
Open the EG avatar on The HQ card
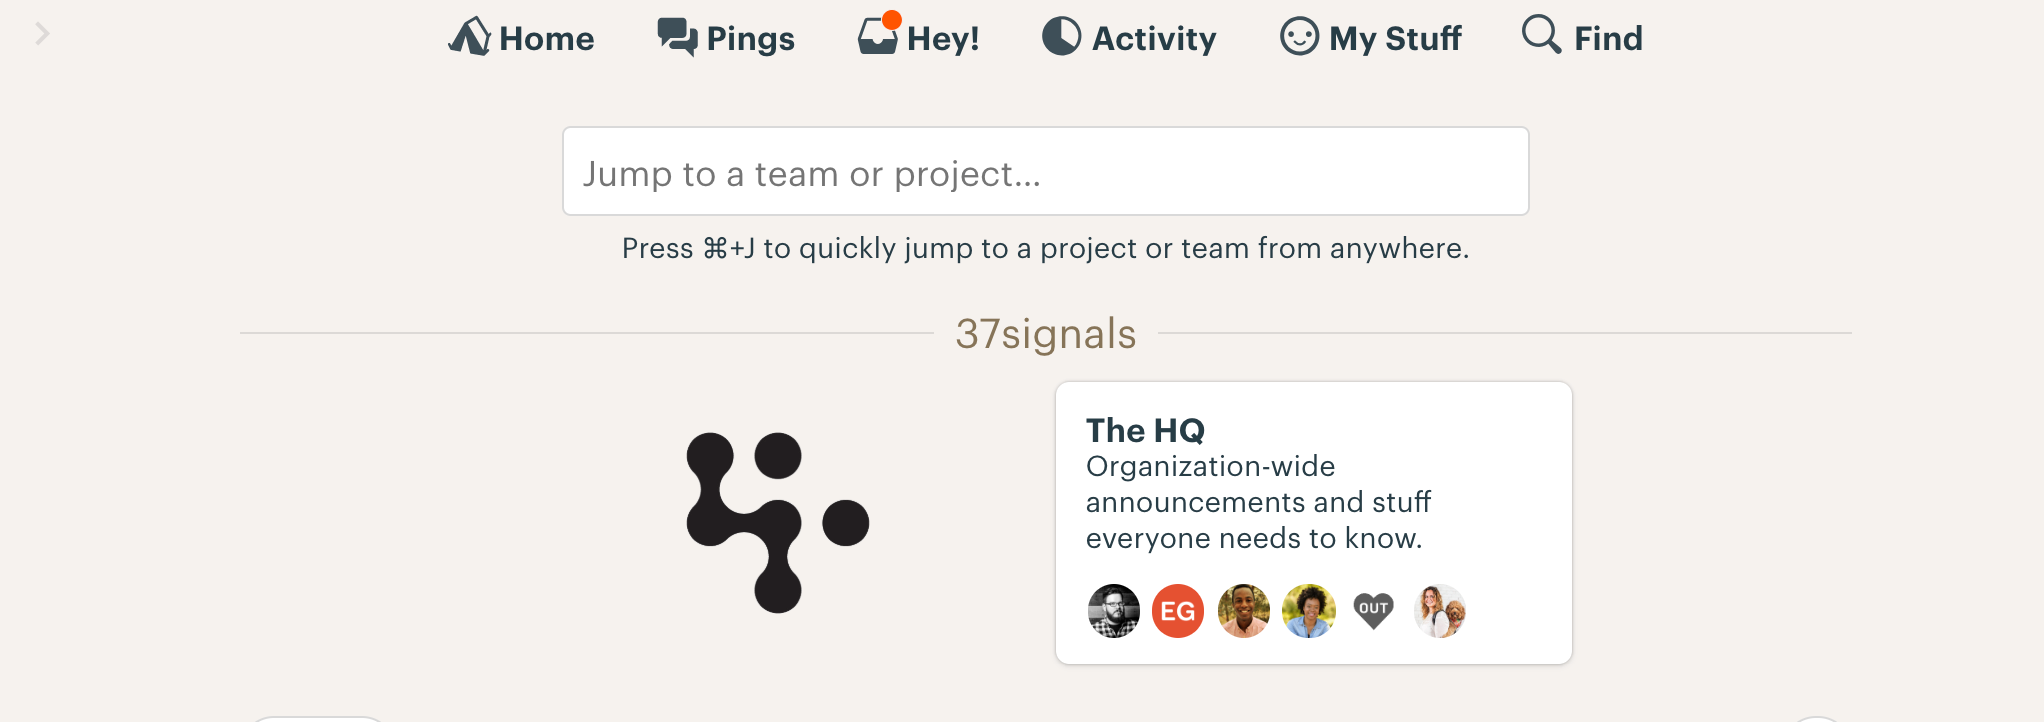point(1178,611)
